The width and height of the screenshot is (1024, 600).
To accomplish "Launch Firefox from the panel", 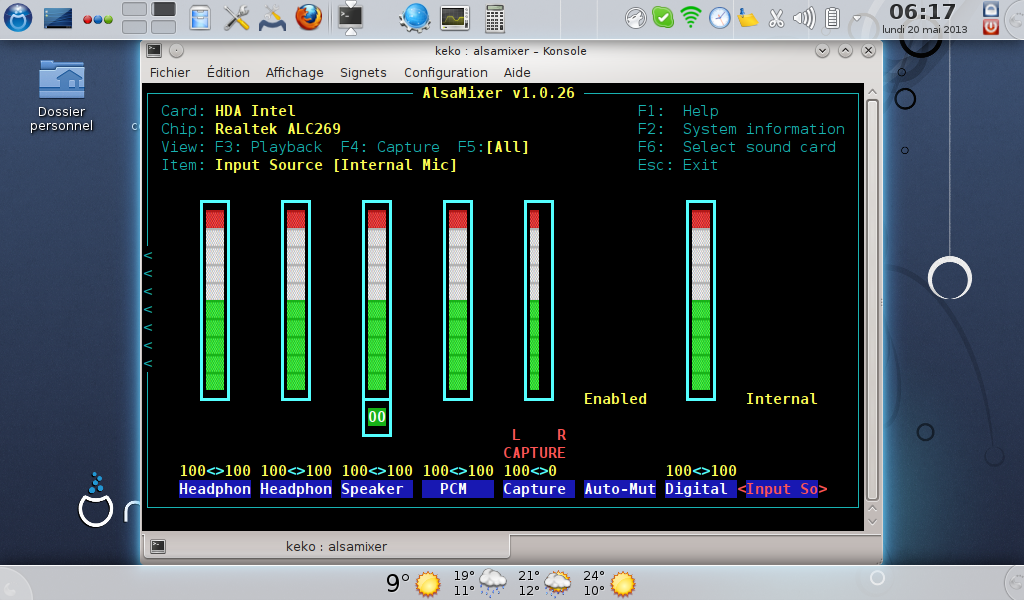I will [x=308, y=18].
